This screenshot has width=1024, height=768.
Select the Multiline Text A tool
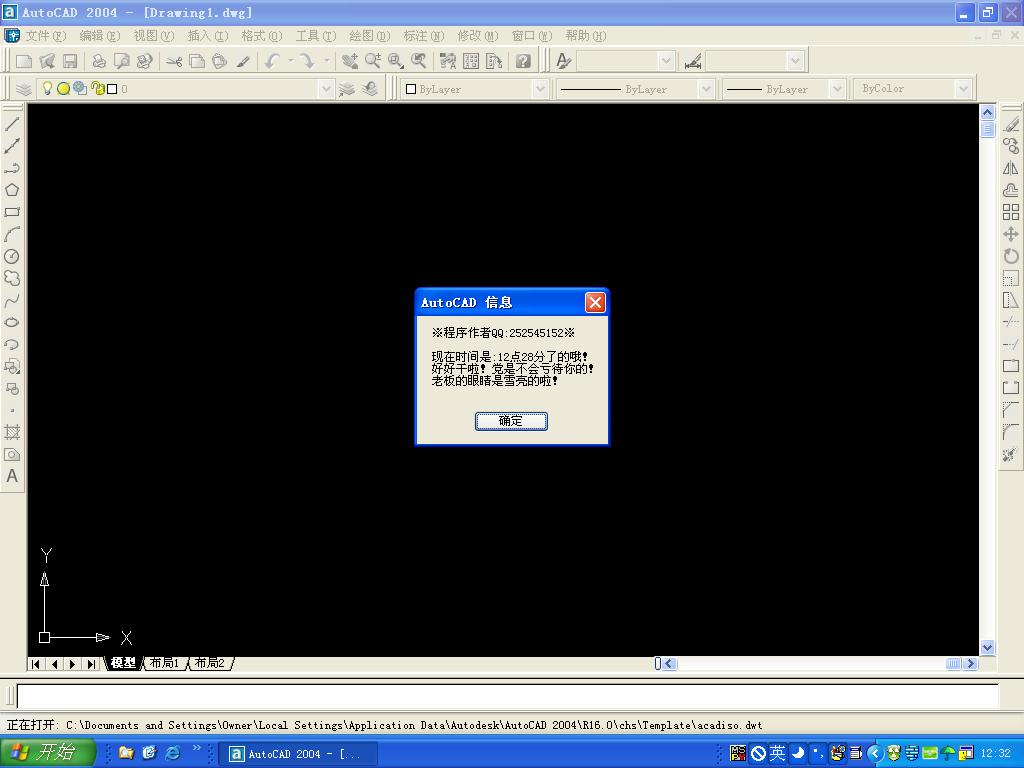[12, 476]
